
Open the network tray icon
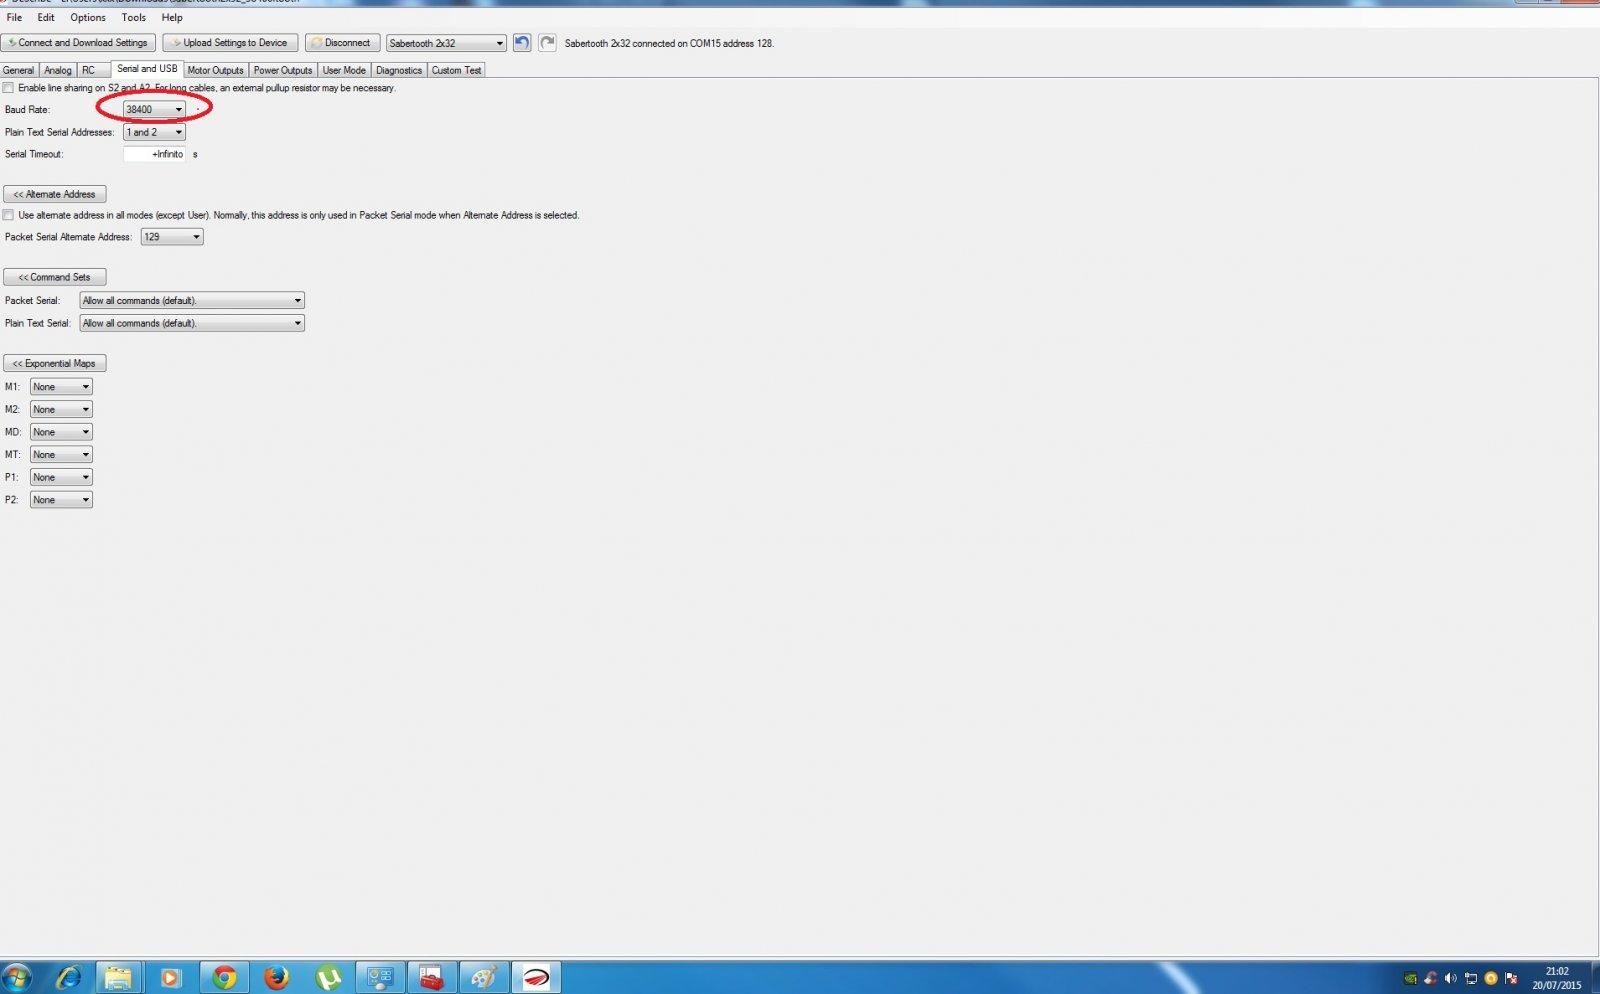(x=1471, y=978)
